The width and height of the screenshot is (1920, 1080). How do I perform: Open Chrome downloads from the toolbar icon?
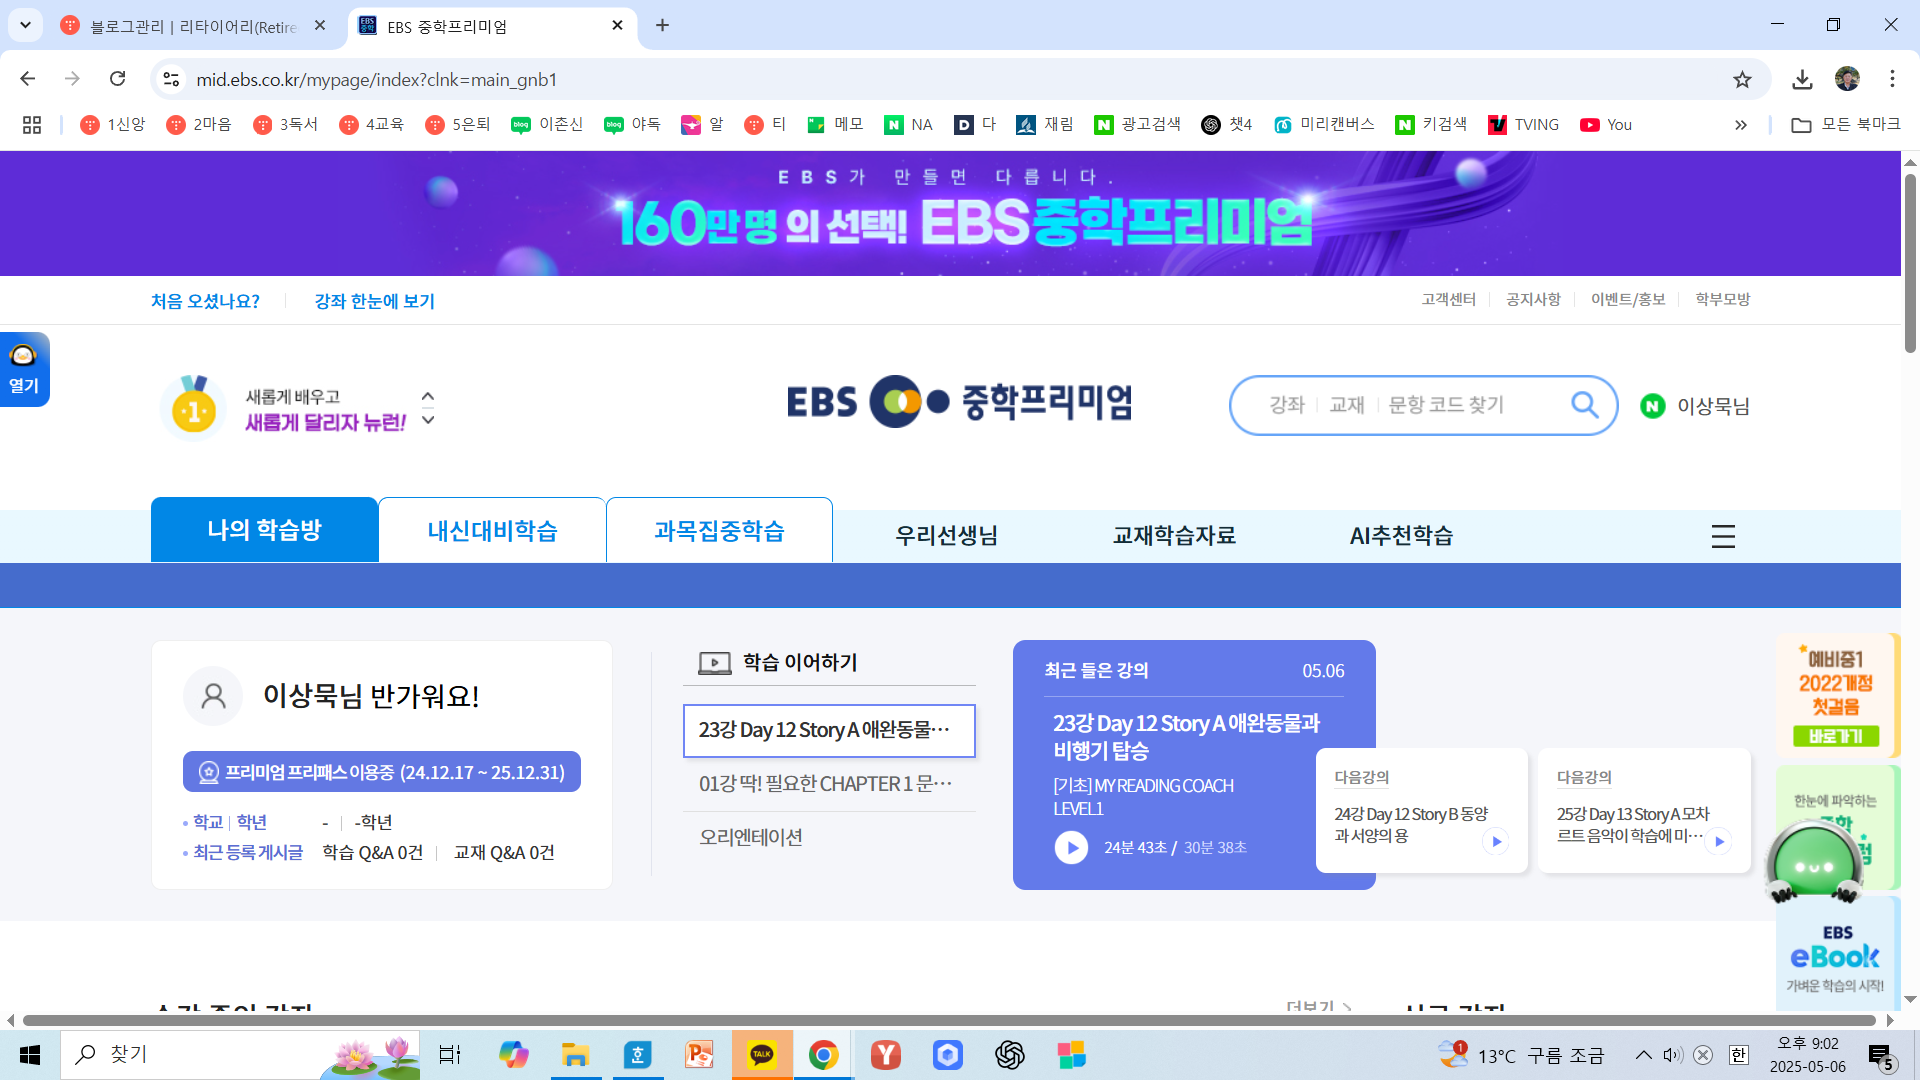(x=1803, y=79)
